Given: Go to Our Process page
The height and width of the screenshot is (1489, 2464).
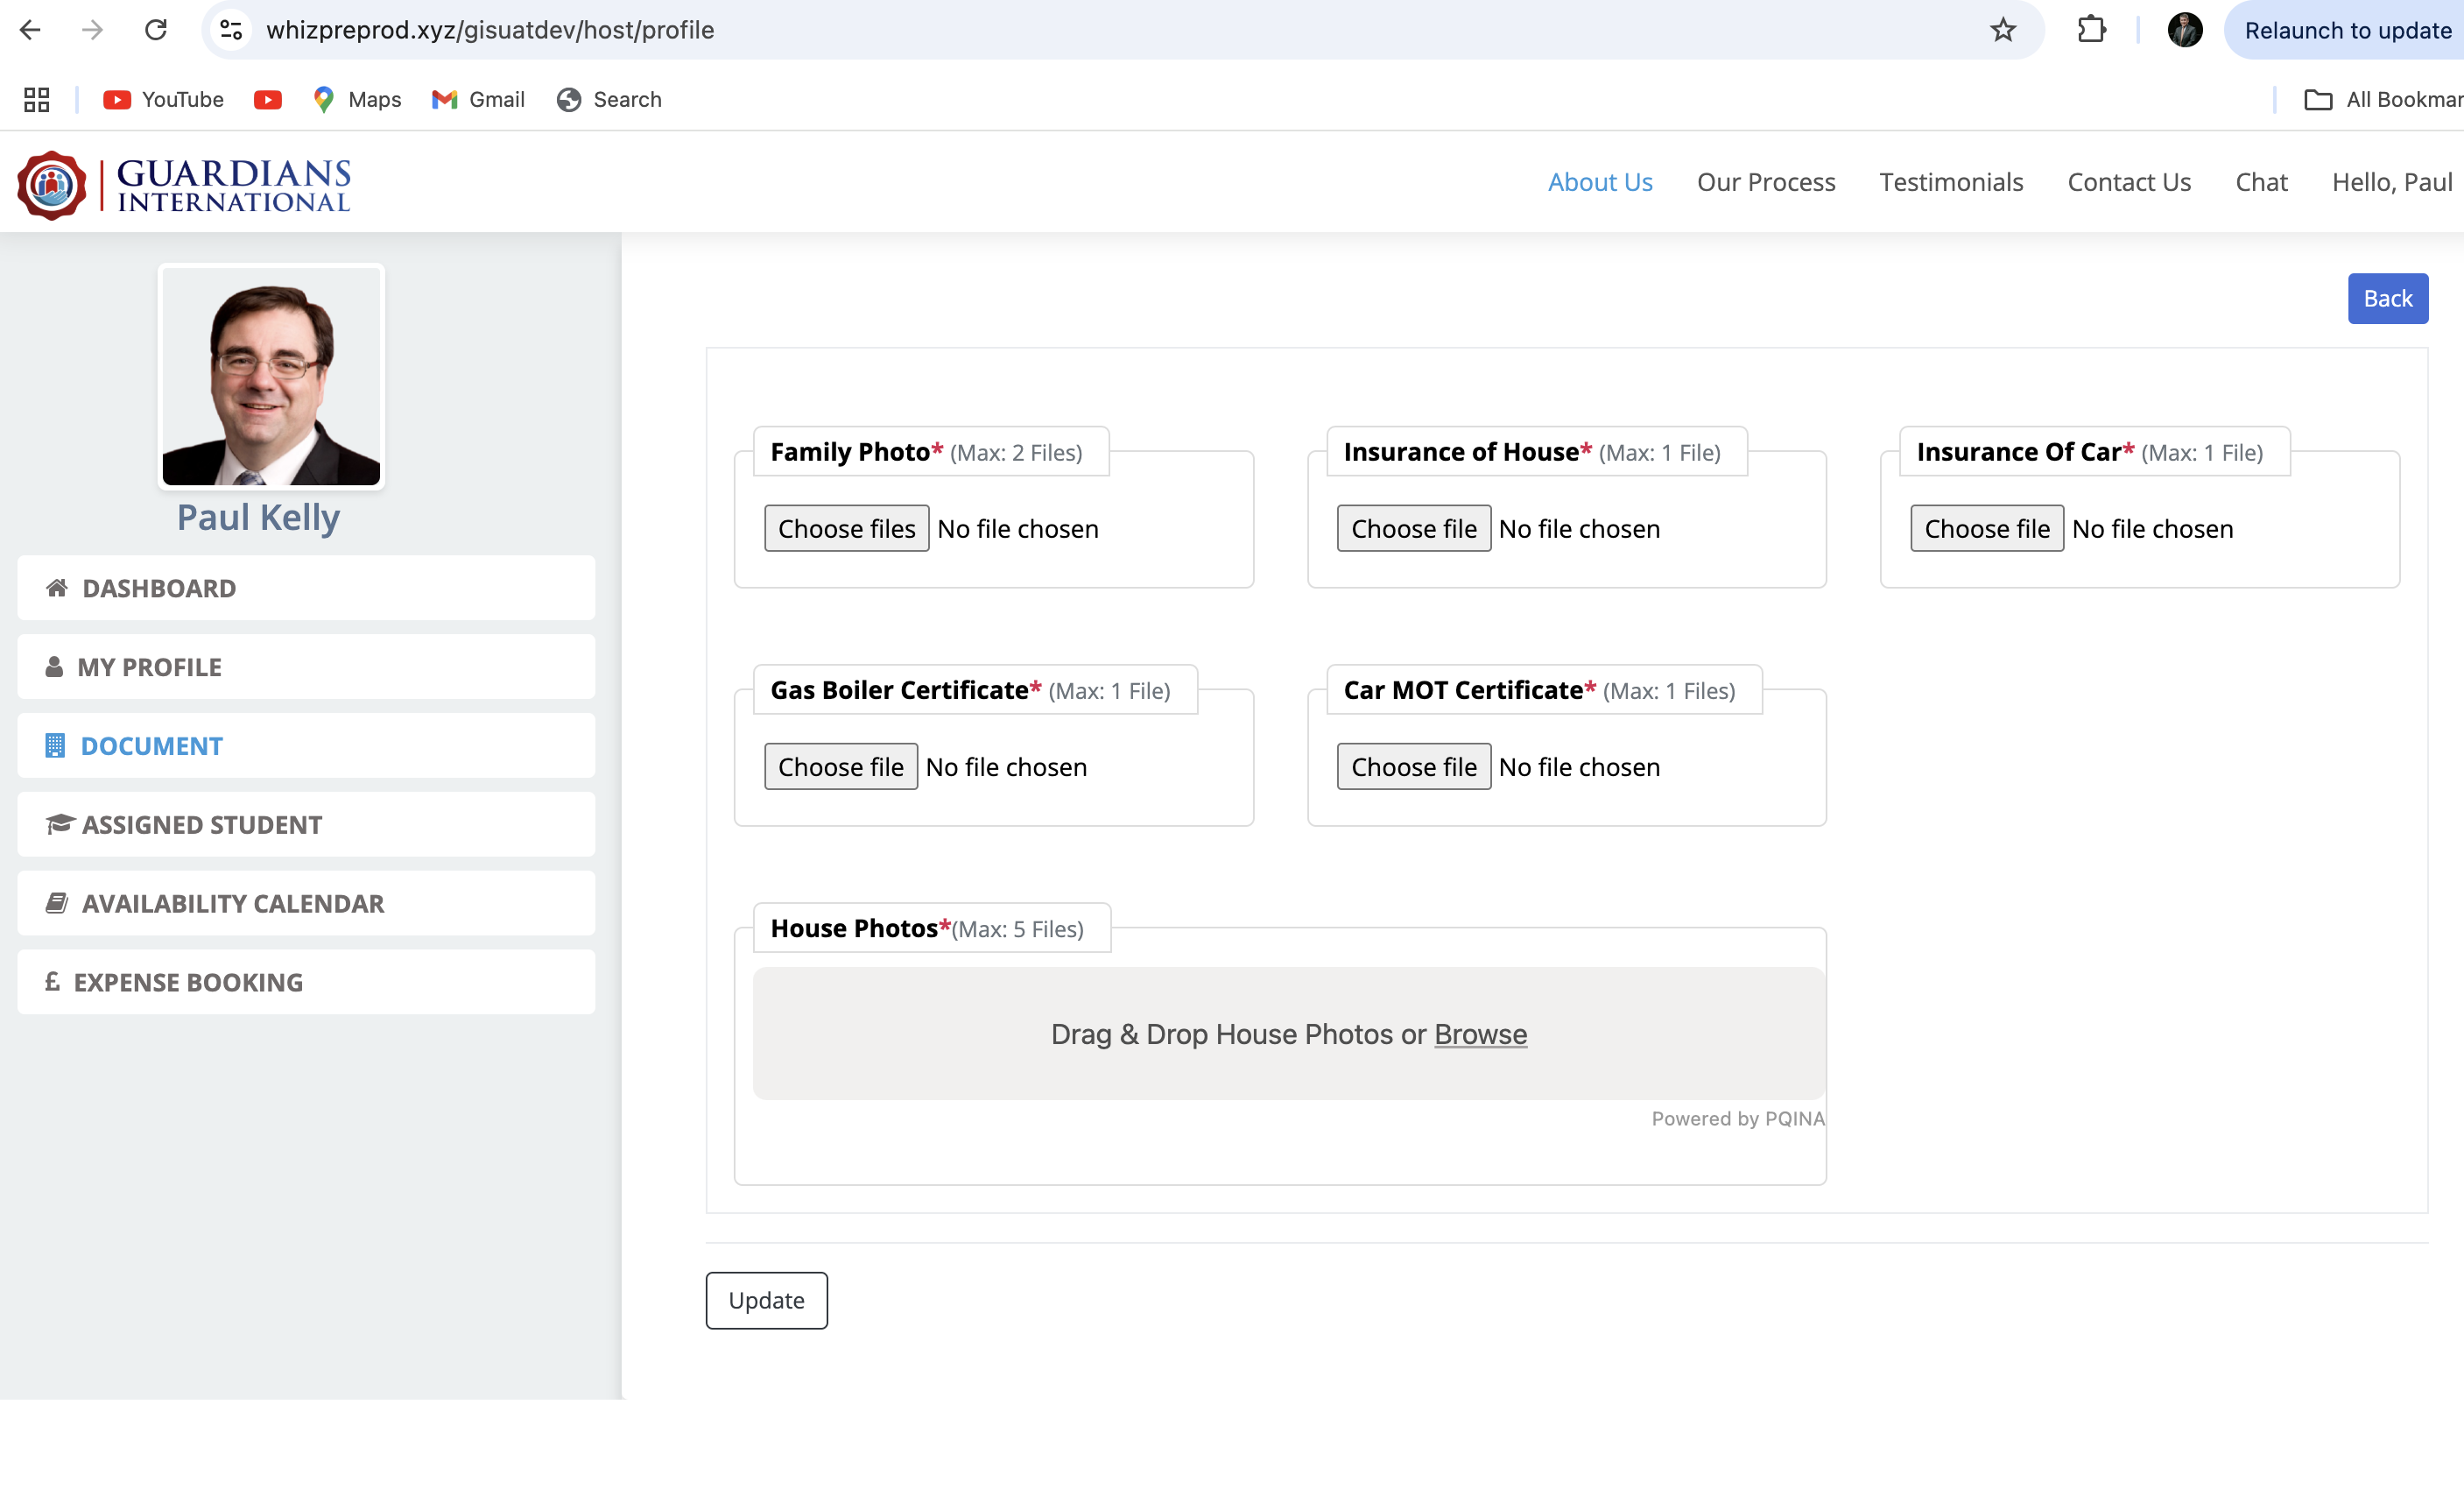Looking at the screenshot, I should [x=1765, y=182].
